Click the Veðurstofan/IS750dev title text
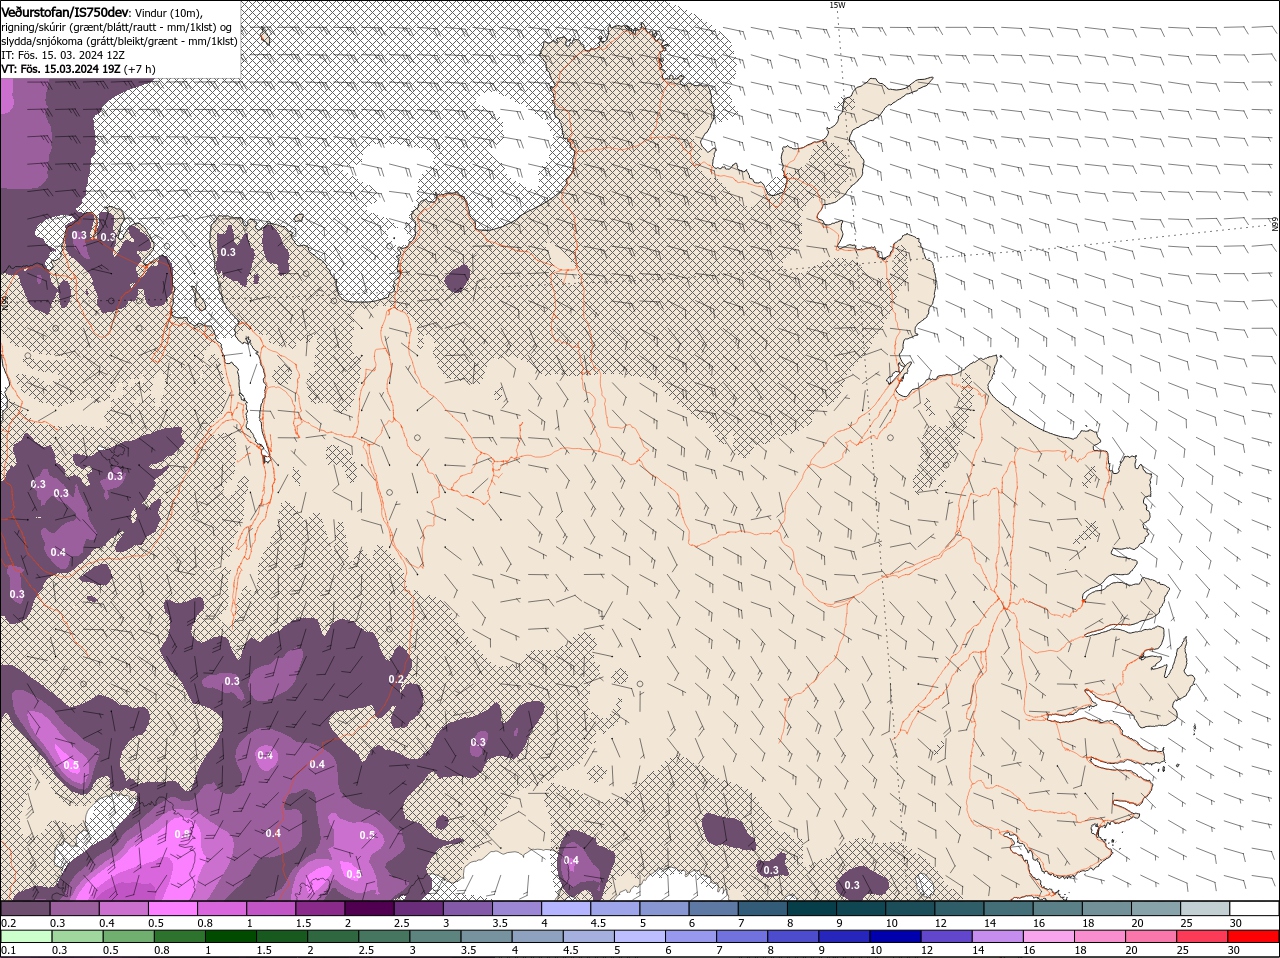1280x958 pixels. 65,11
